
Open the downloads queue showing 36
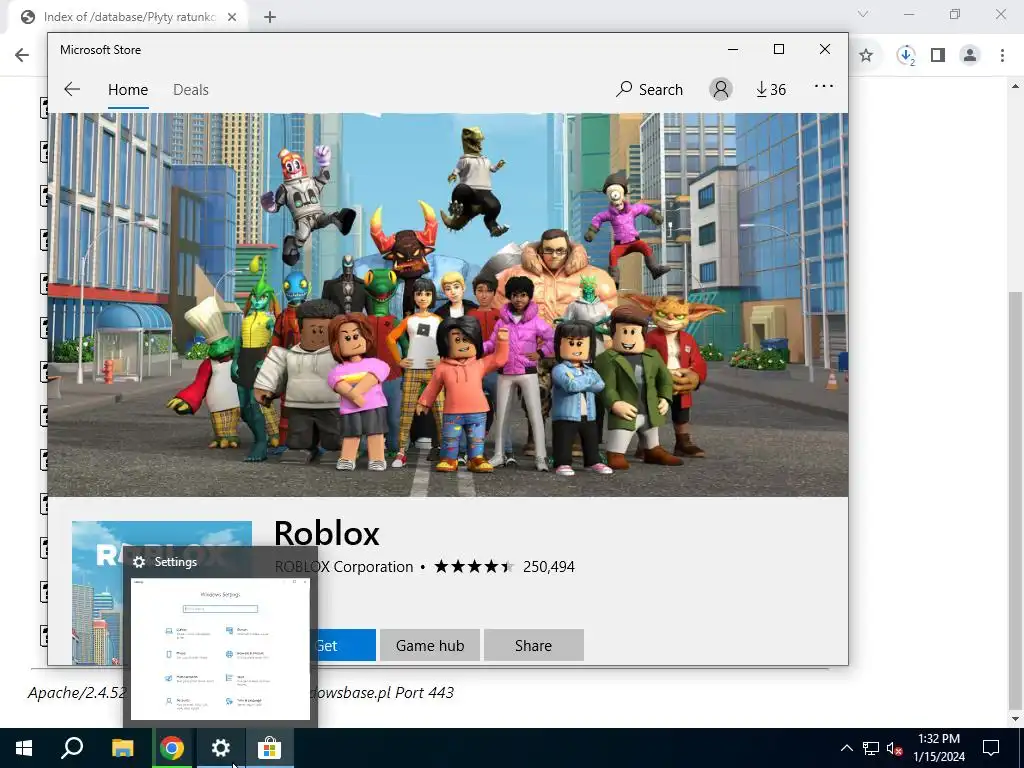click(x=771, y=89)
